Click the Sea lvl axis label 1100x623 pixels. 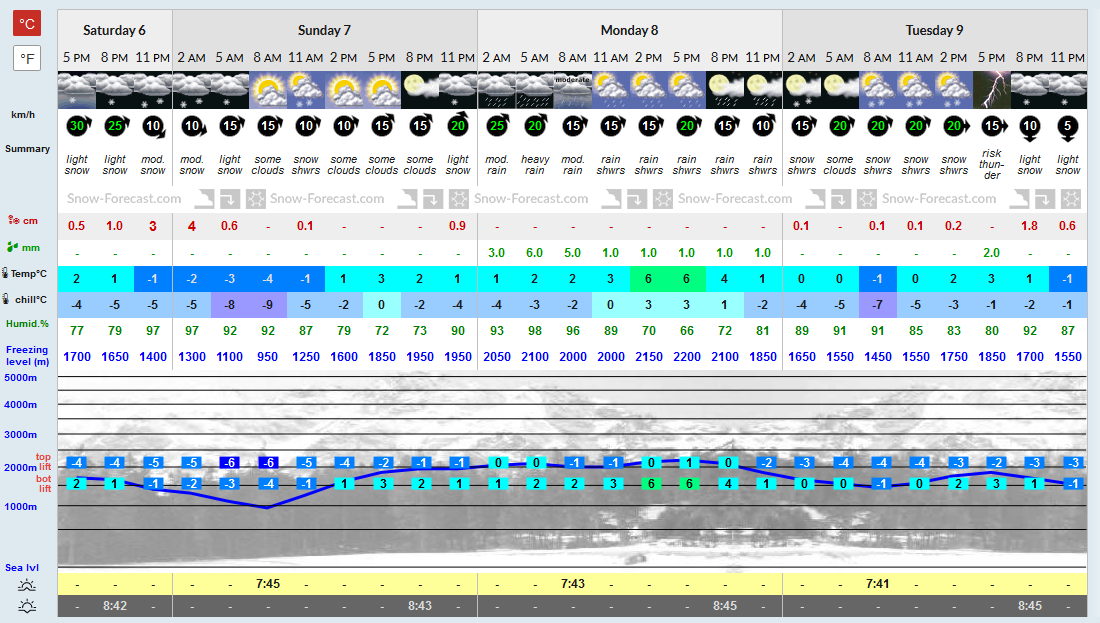pos(22,568)
